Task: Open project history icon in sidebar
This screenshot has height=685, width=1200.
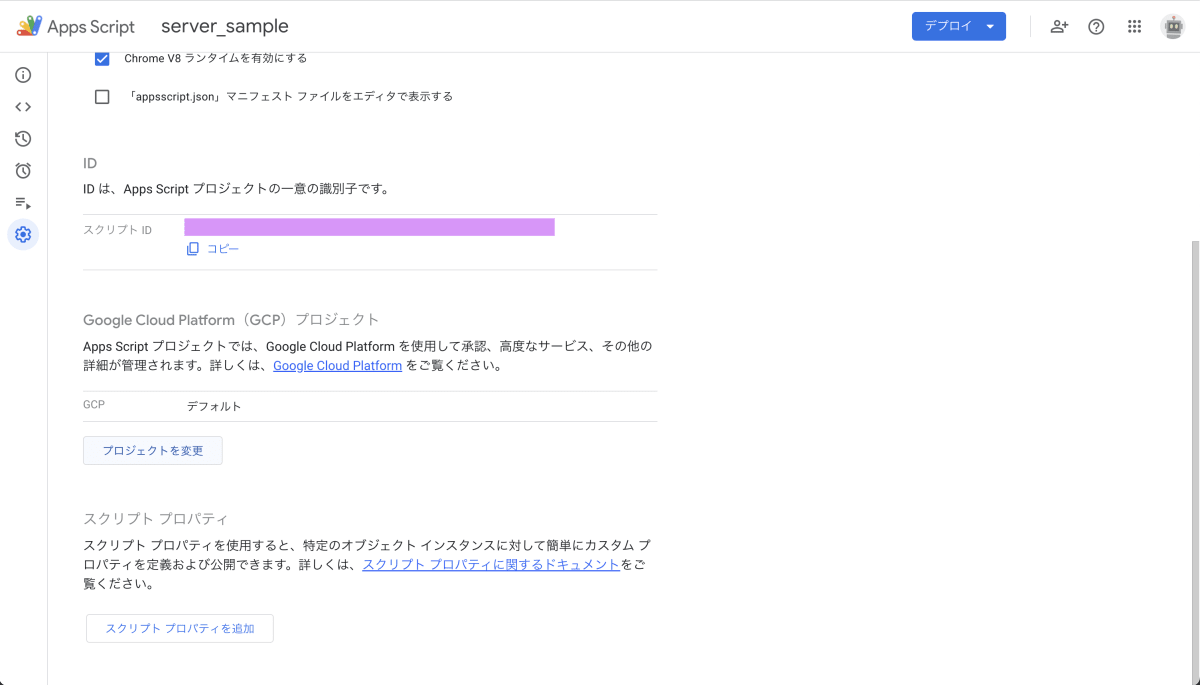Action: [x=23, y=139]
